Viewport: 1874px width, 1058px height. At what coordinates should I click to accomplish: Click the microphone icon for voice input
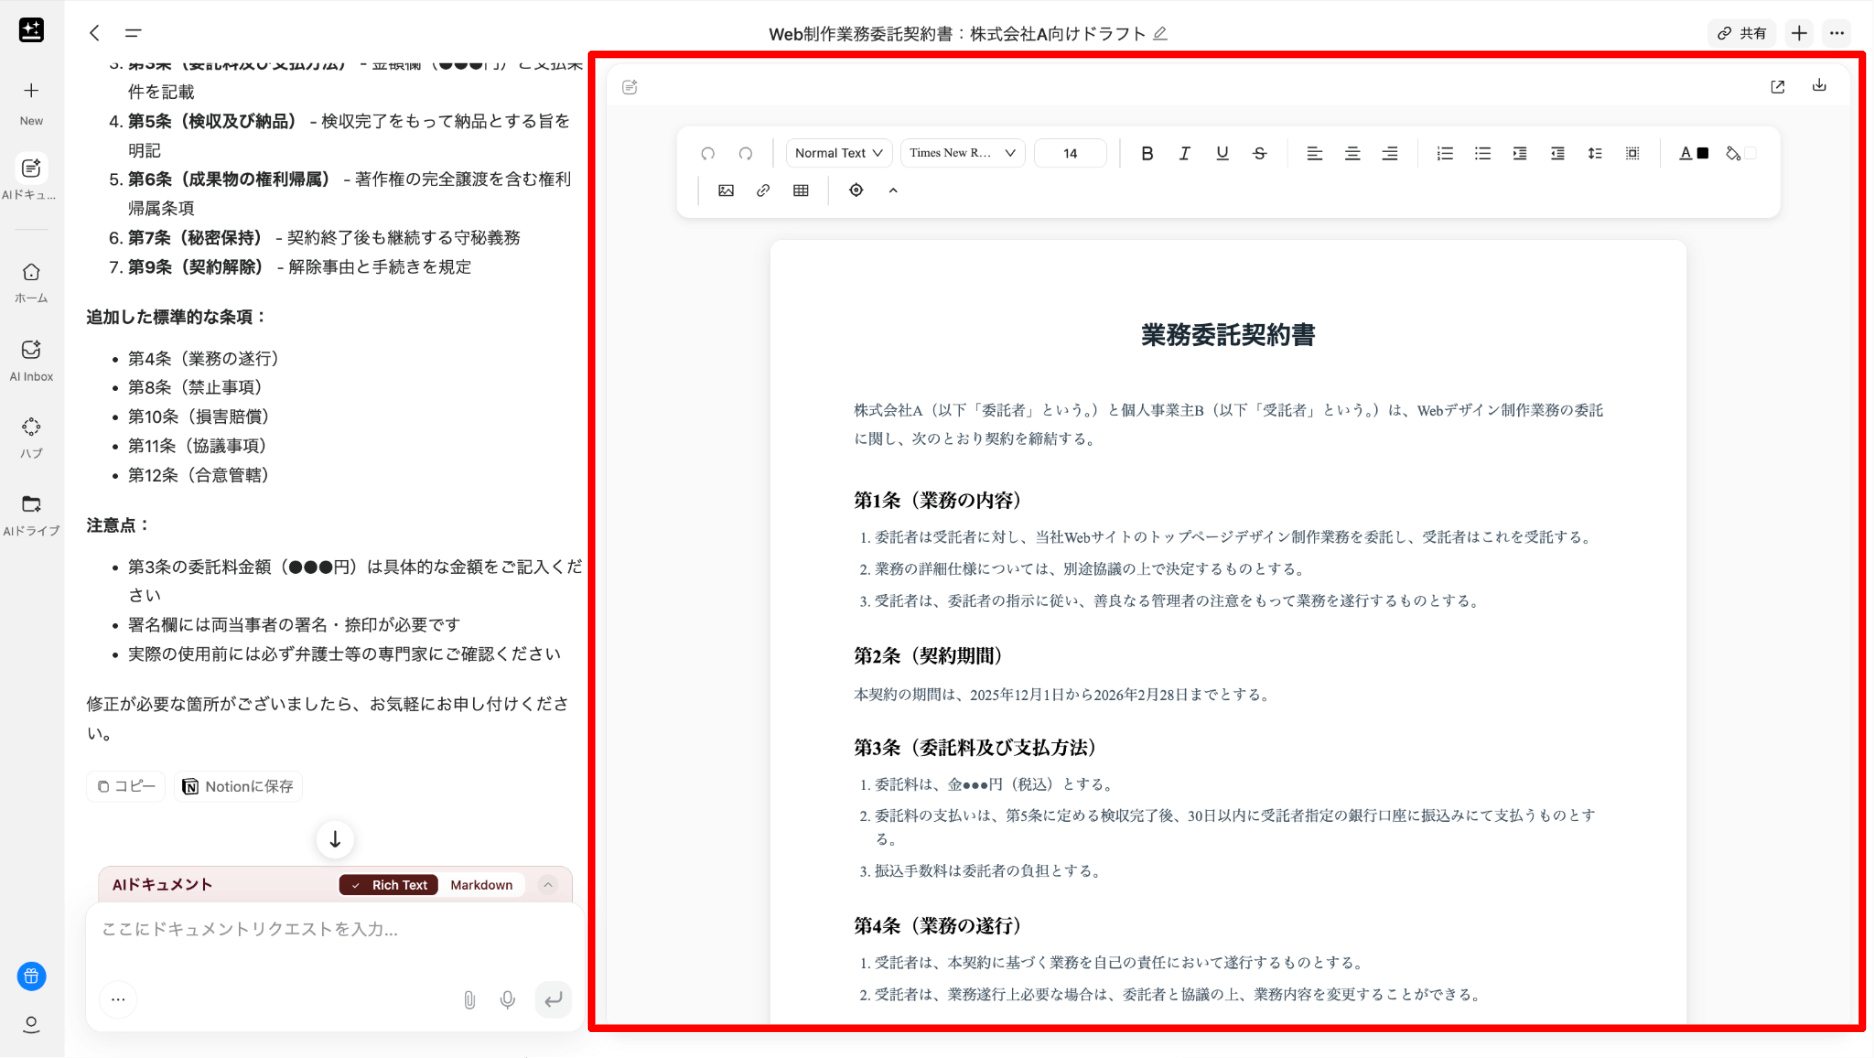pyautogui.click(x=508, y=999)
